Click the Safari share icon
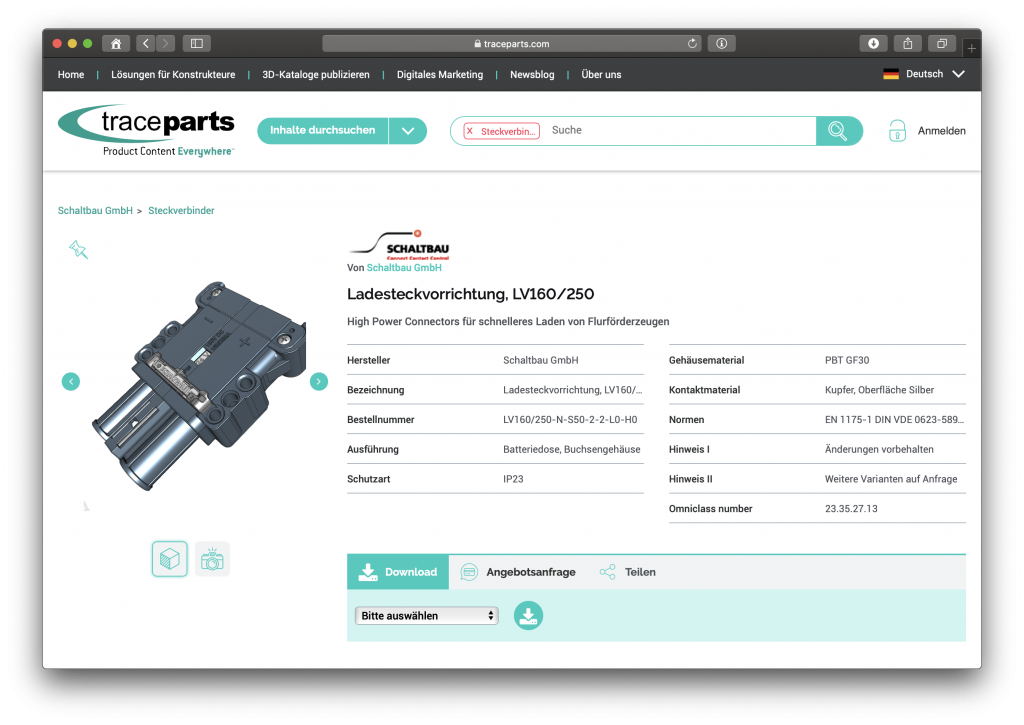Screen dimensions: 1024x725 click(x=907, y=43)
